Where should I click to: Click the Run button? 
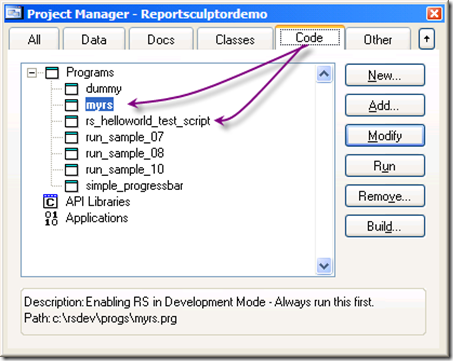[385, 166]
